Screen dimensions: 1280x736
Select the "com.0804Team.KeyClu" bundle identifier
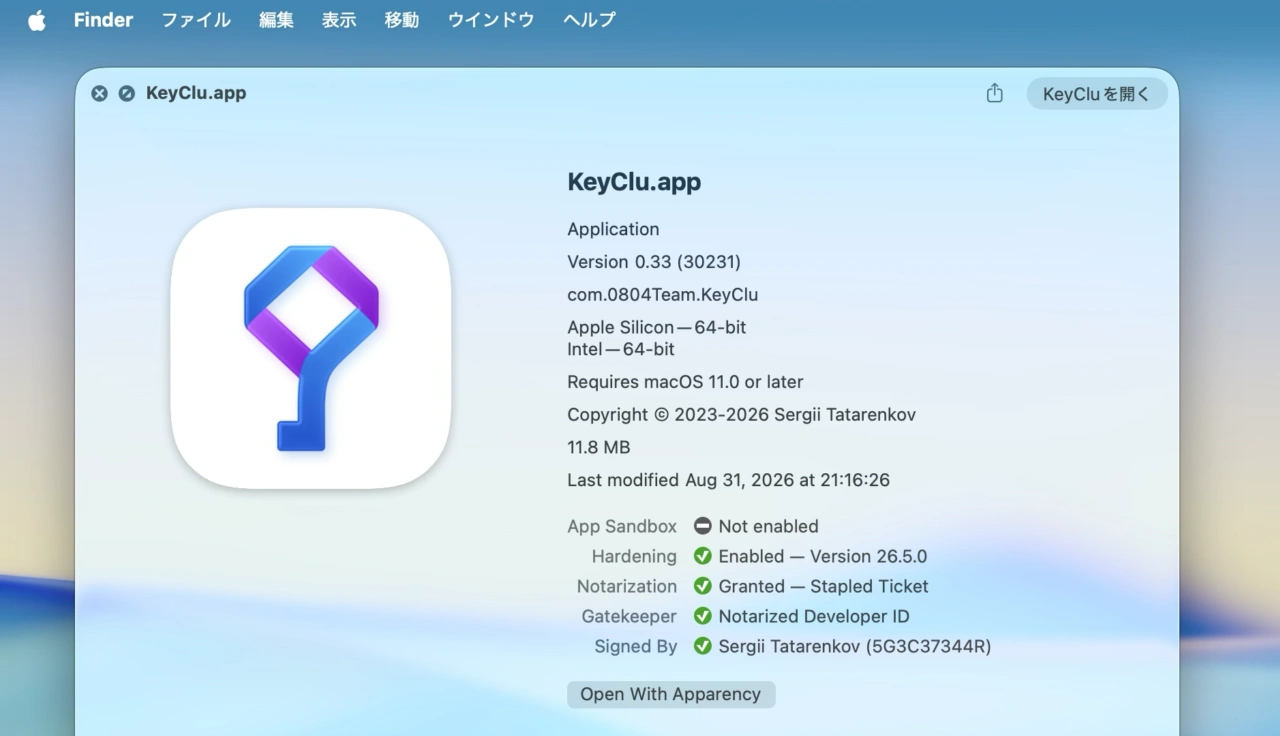pos(663,295)
